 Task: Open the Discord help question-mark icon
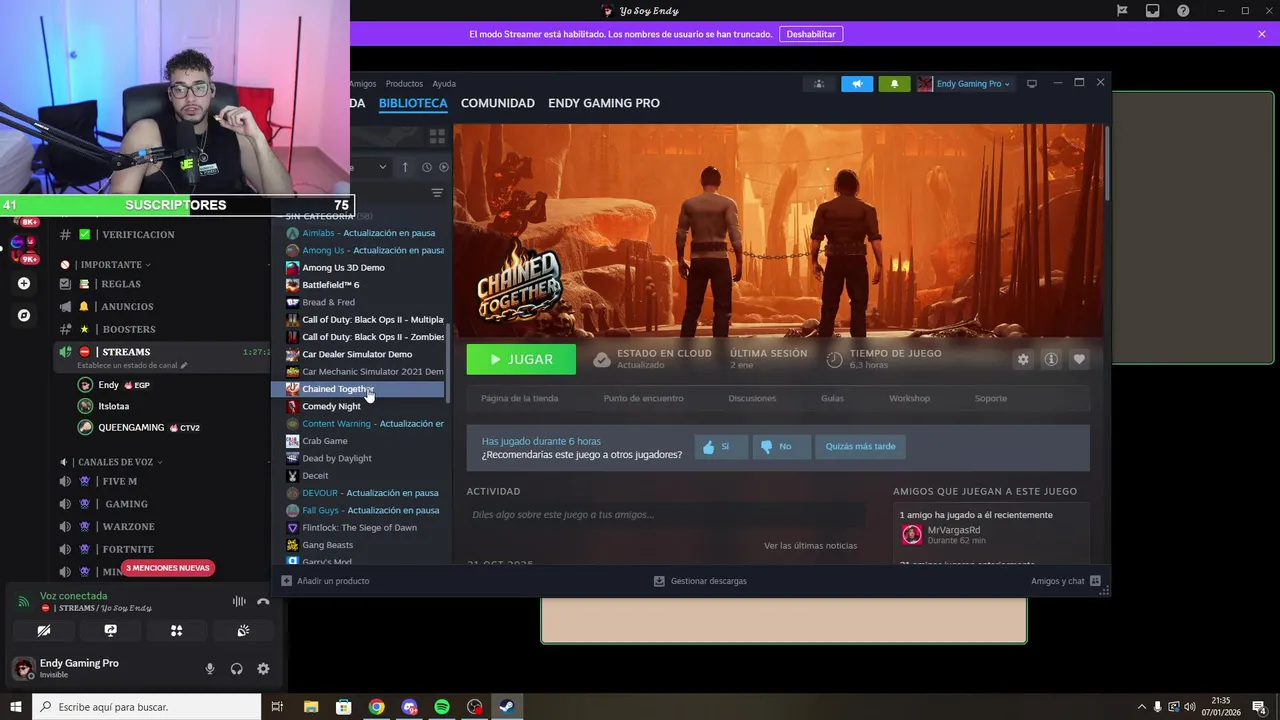point(1184,11)
